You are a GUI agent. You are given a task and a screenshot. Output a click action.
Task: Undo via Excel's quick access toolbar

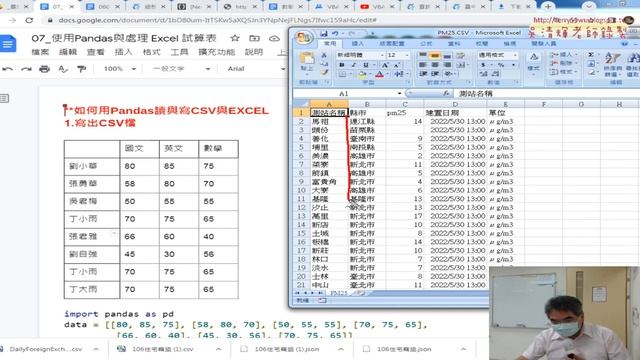tap(335, 33)
